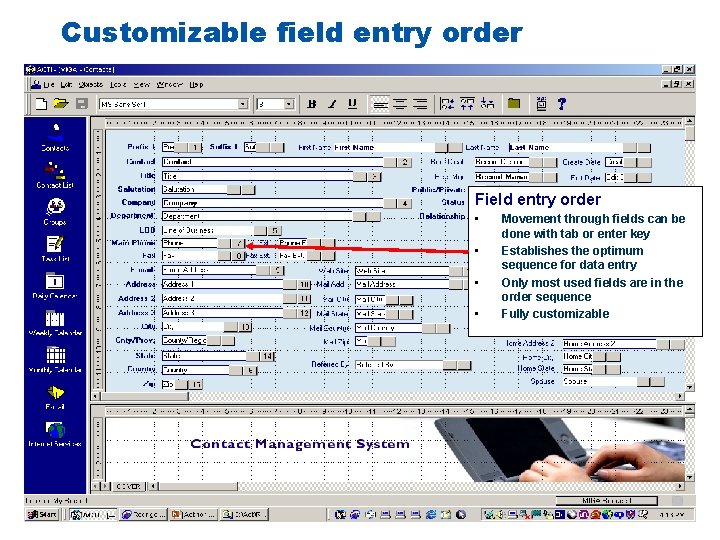Select the Contact field box
Screen dimensions: 720x540
click(272, 162)
